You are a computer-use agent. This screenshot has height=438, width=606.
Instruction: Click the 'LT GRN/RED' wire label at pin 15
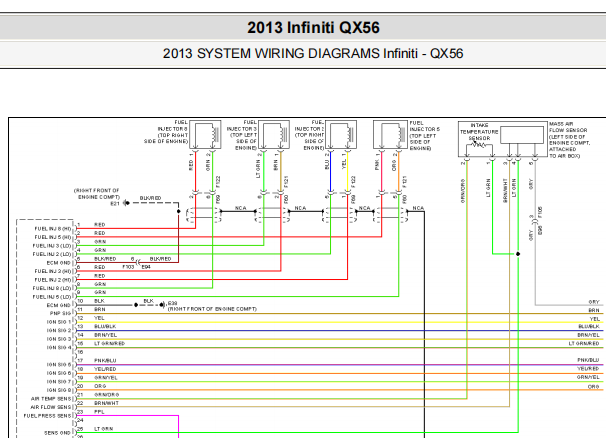pos(109,344)
